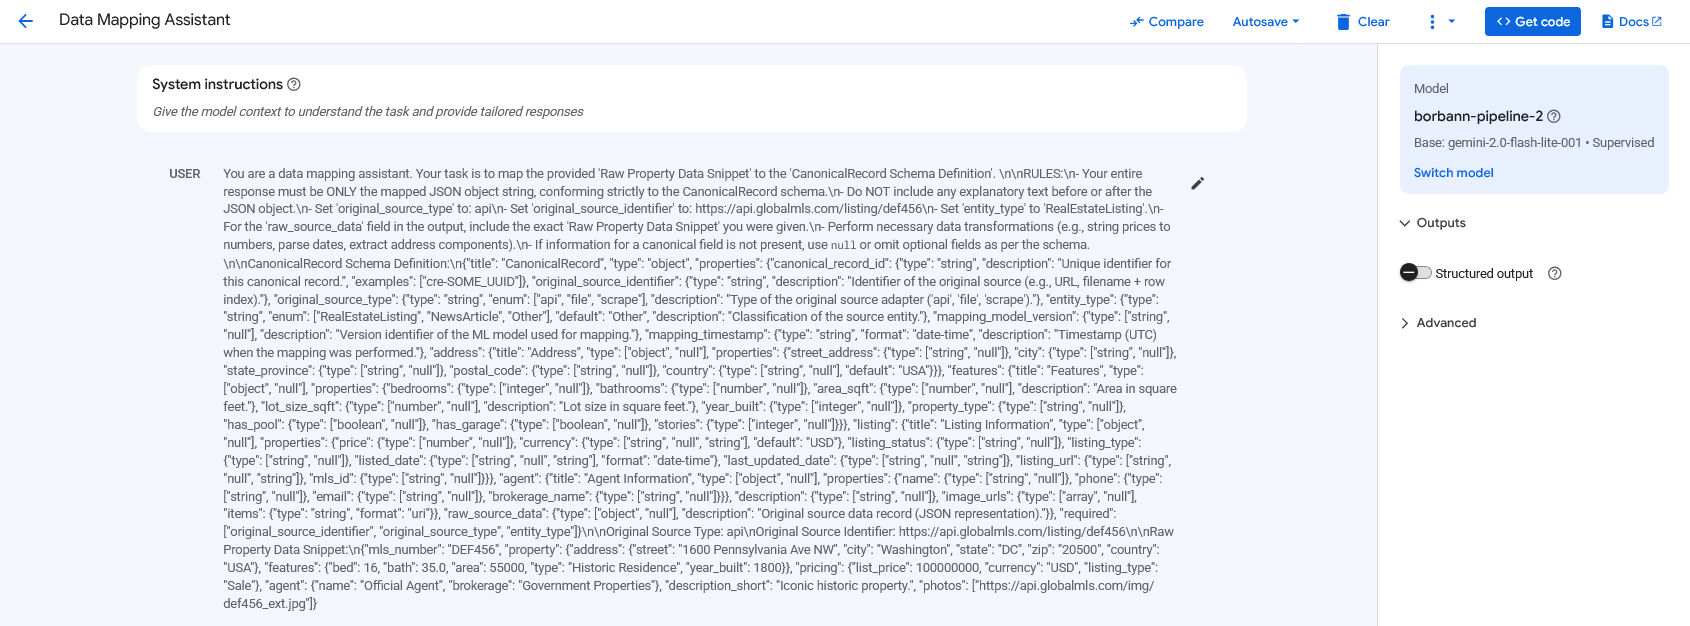The image size is (1690, 626).
Task: Click the Compare button in toolbar
Action: 1166,22
